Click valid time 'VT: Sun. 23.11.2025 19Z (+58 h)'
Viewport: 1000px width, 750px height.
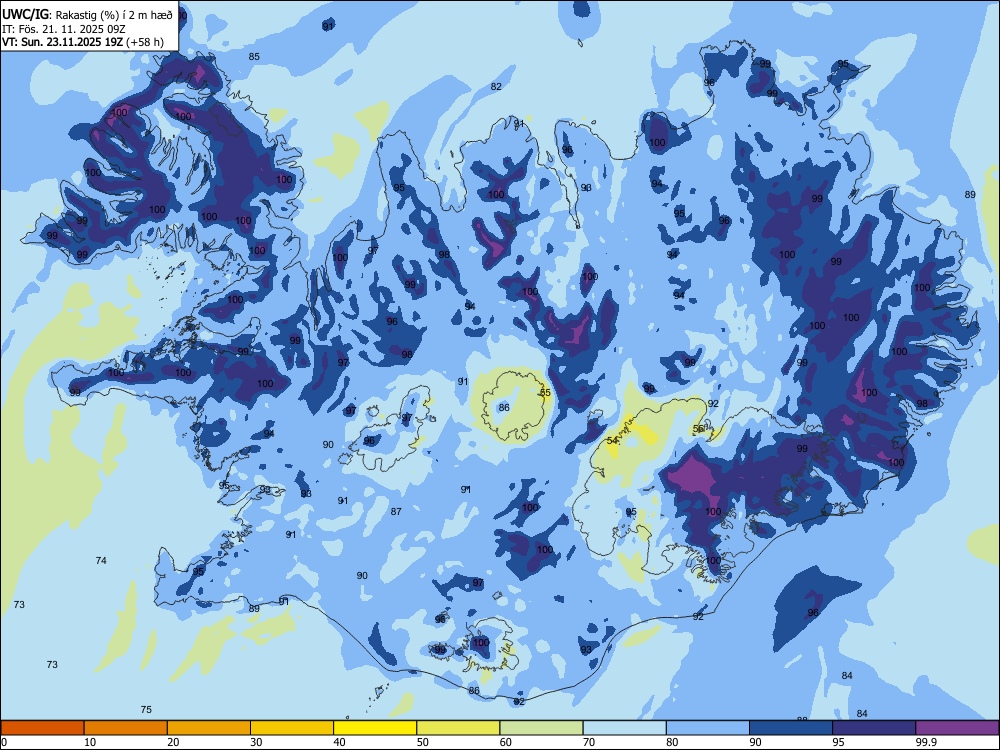click(83, 42)
